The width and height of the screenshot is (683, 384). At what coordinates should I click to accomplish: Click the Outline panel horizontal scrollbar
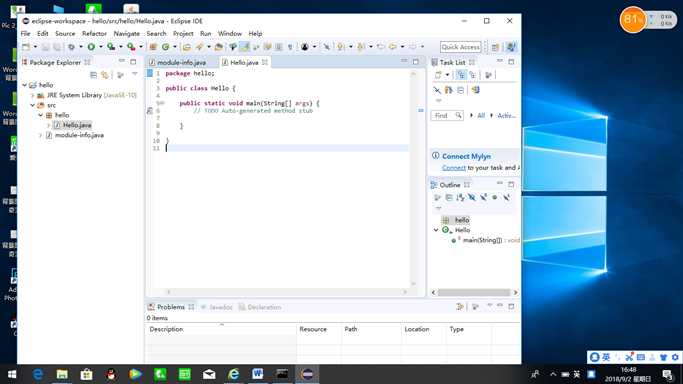[x=474, y=292]
